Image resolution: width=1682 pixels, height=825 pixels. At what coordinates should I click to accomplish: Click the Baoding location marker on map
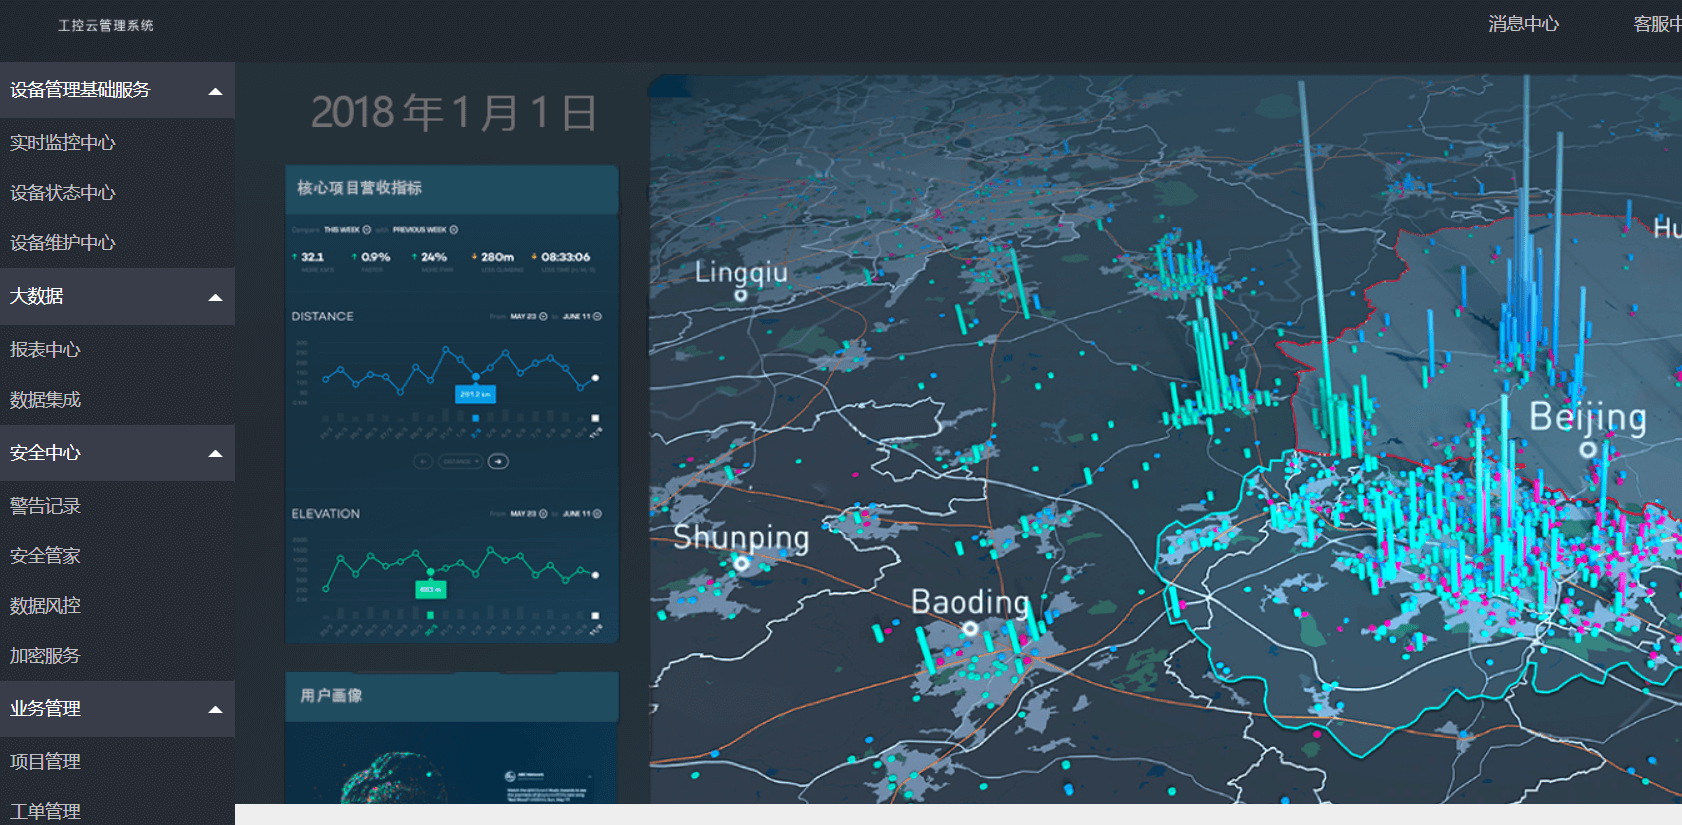point(969,629)
